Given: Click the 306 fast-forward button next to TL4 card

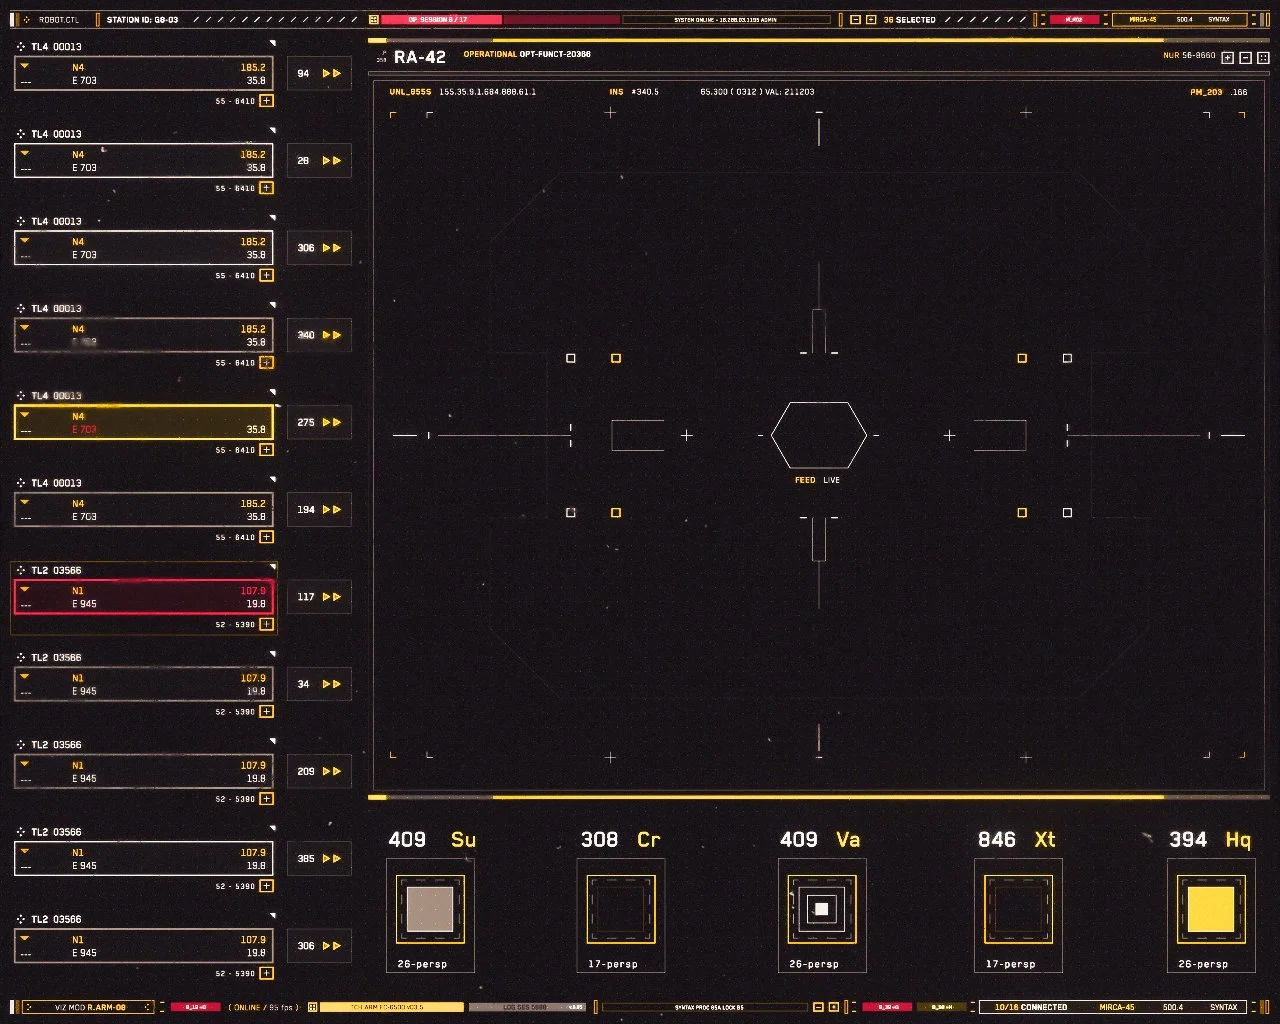Looking at the screenshot, I should [x=320, y=248].
